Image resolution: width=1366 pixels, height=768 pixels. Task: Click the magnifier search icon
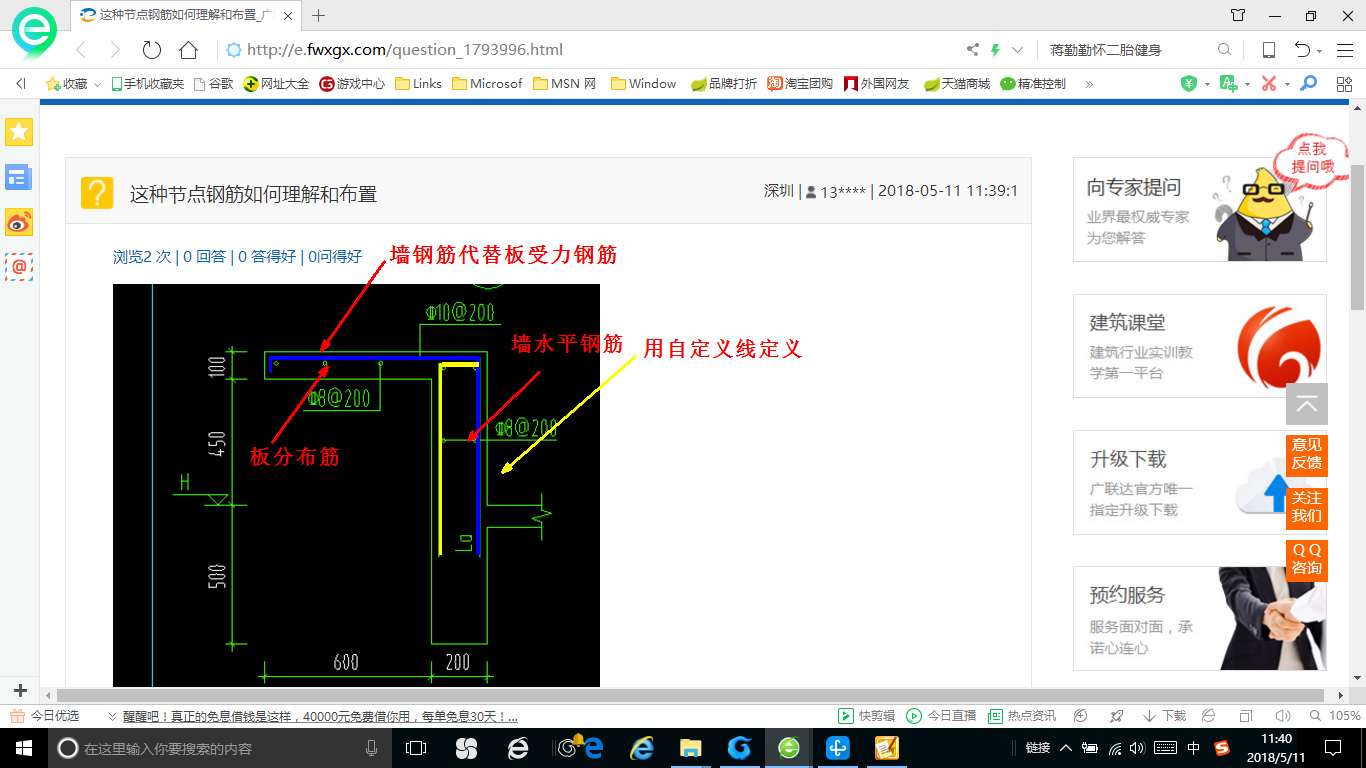pyautogui.click(x=1224, y=50)
